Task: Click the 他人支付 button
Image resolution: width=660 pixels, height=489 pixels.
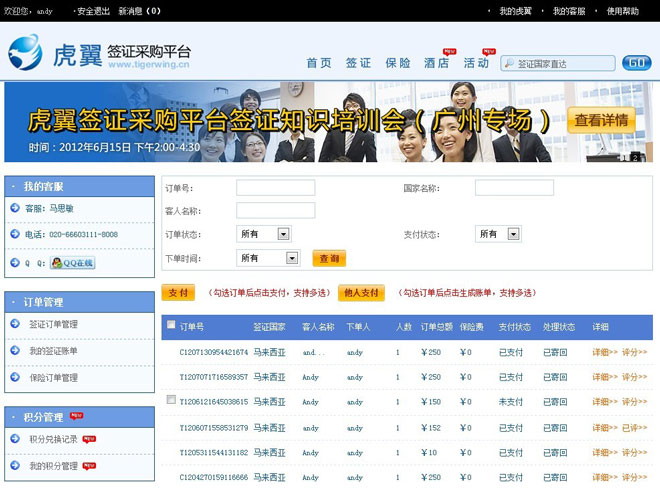Action: (361, 292)
